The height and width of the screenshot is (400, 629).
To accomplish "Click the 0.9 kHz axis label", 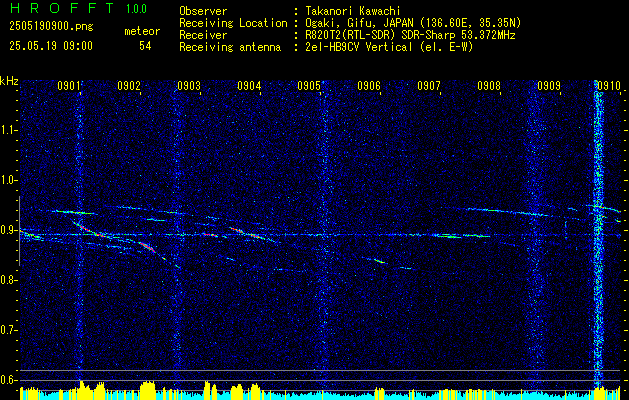I will [8, 230].
